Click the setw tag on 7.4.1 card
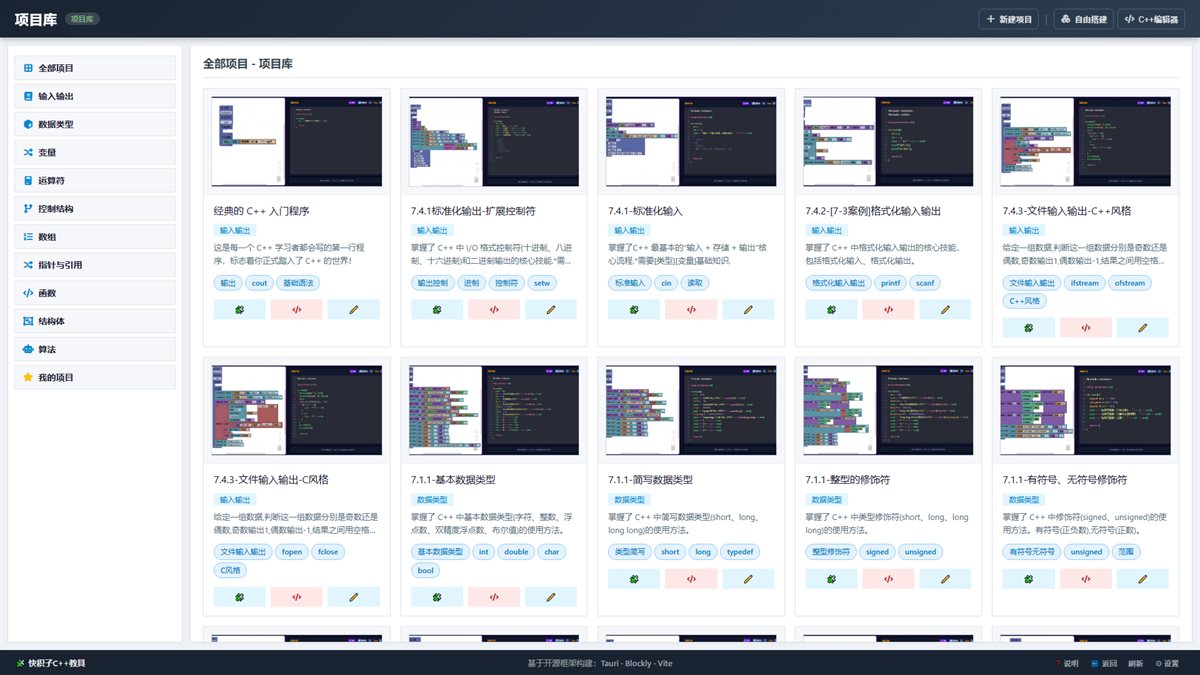This screenshot has height=675, width=1200. [542, 283]
